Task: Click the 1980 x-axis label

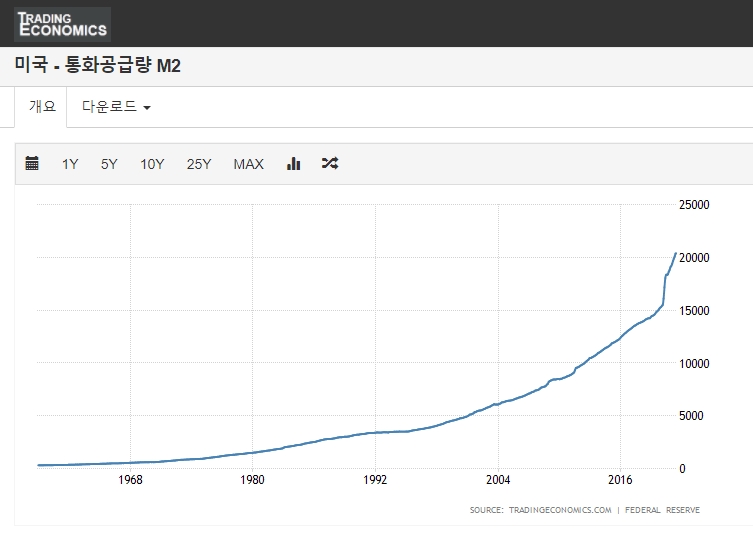Action: click(x=252, y=480)
